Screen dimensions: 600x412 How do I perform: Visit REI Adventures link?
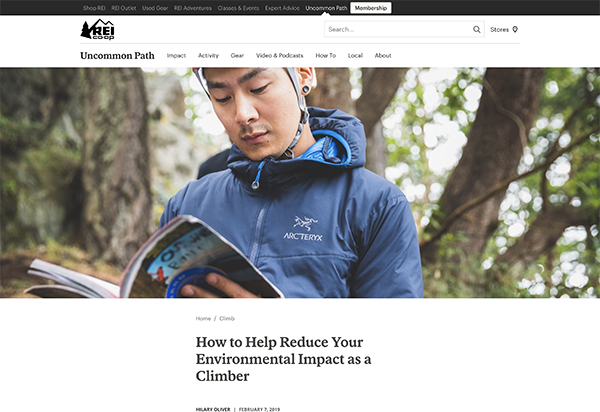[193, 8]
